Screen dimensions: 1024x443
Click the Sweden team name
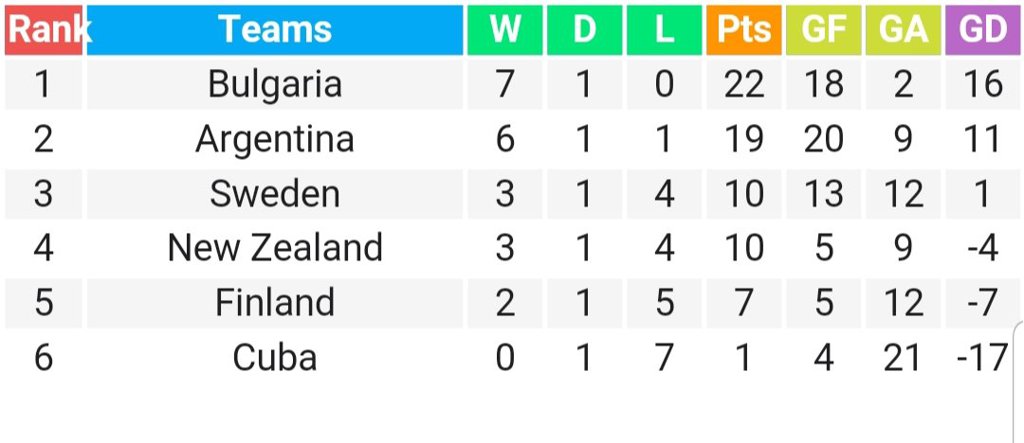click(274, 194)
